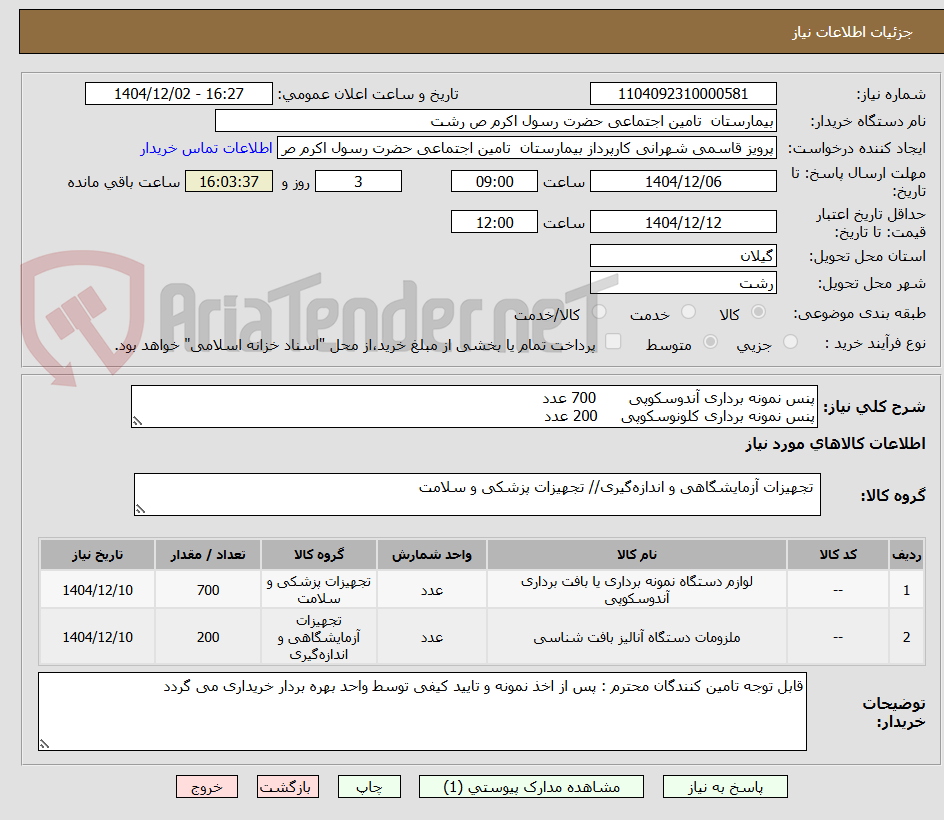The image size is (944, 820).
Task: Click row 2 group تجهیزات آزمایشگاهی و اندازه‌گیری
Action: click(319, 637)
